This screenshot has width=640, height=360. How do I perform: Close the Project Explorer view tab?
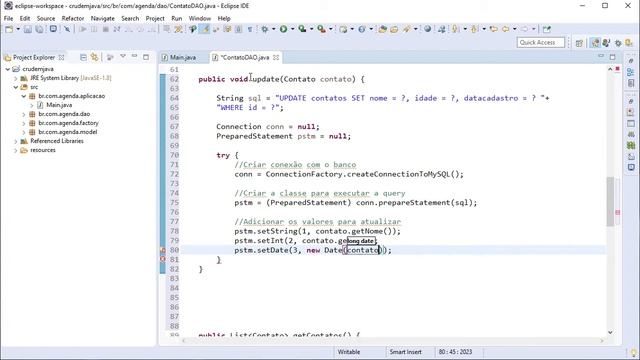[62, 58]
